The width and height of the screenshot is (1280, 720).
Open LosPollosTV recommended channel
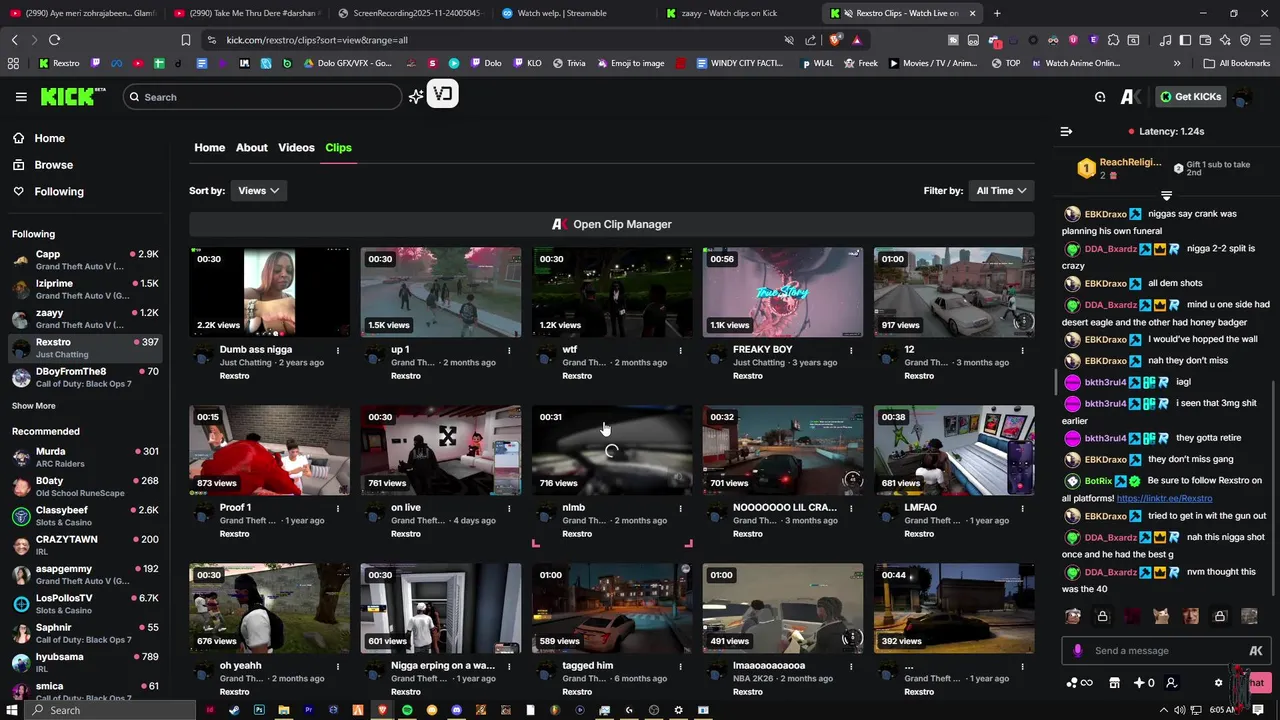click(x=85, y=604)
